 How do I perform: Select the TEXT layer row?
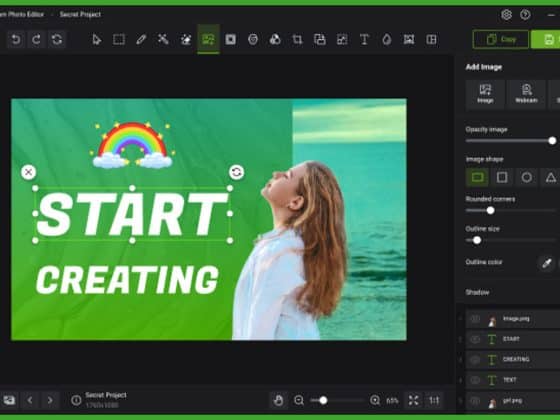tap(513, 380)
